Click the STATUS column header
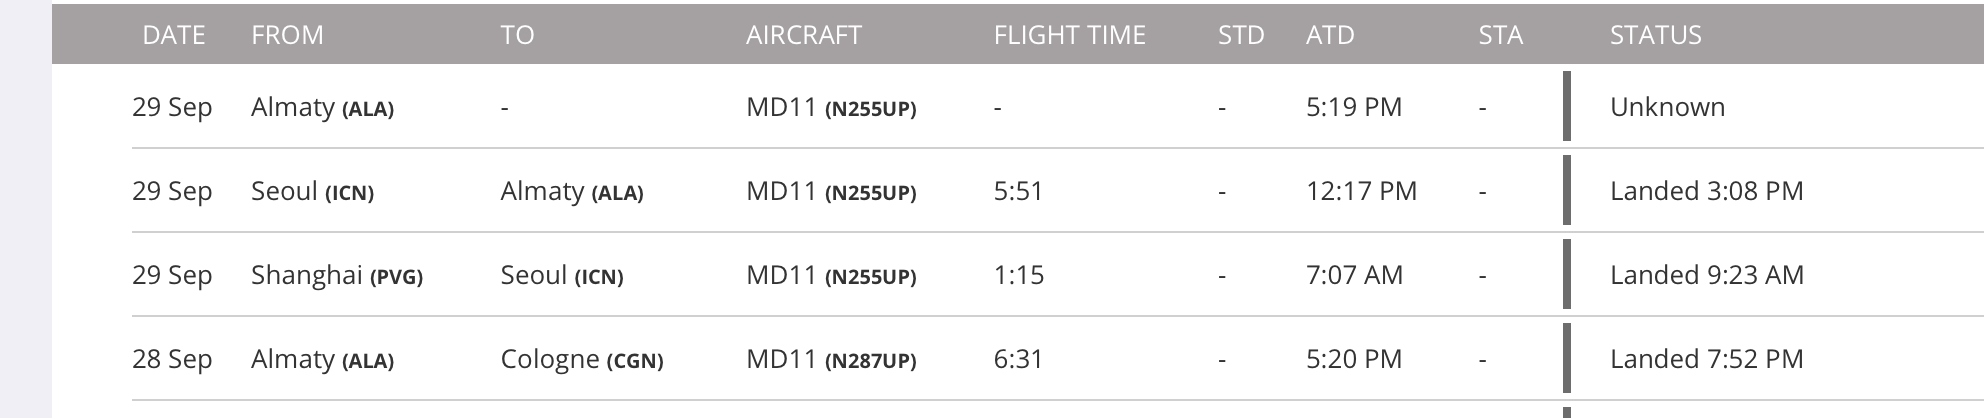This screenshot has width=1984, height=418. coord(1656,35)
